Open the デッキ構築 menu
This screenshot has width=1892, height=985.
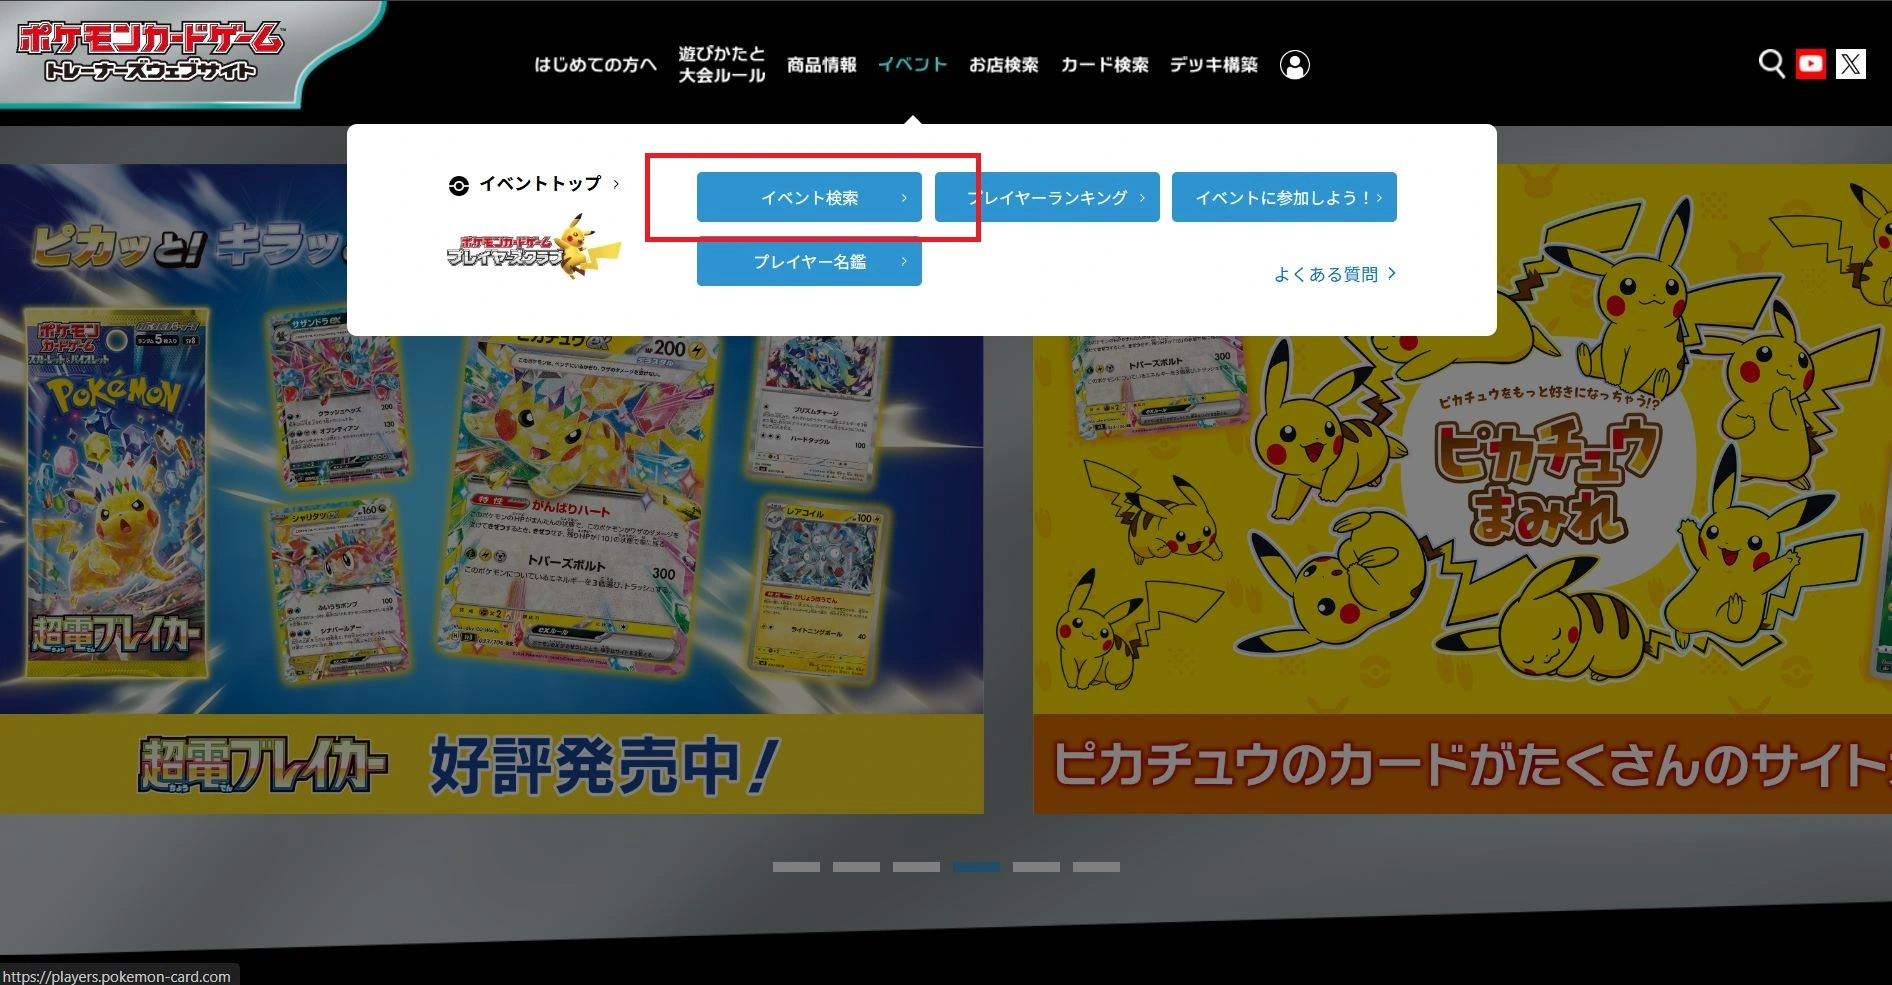click(x=1213, y=65)
